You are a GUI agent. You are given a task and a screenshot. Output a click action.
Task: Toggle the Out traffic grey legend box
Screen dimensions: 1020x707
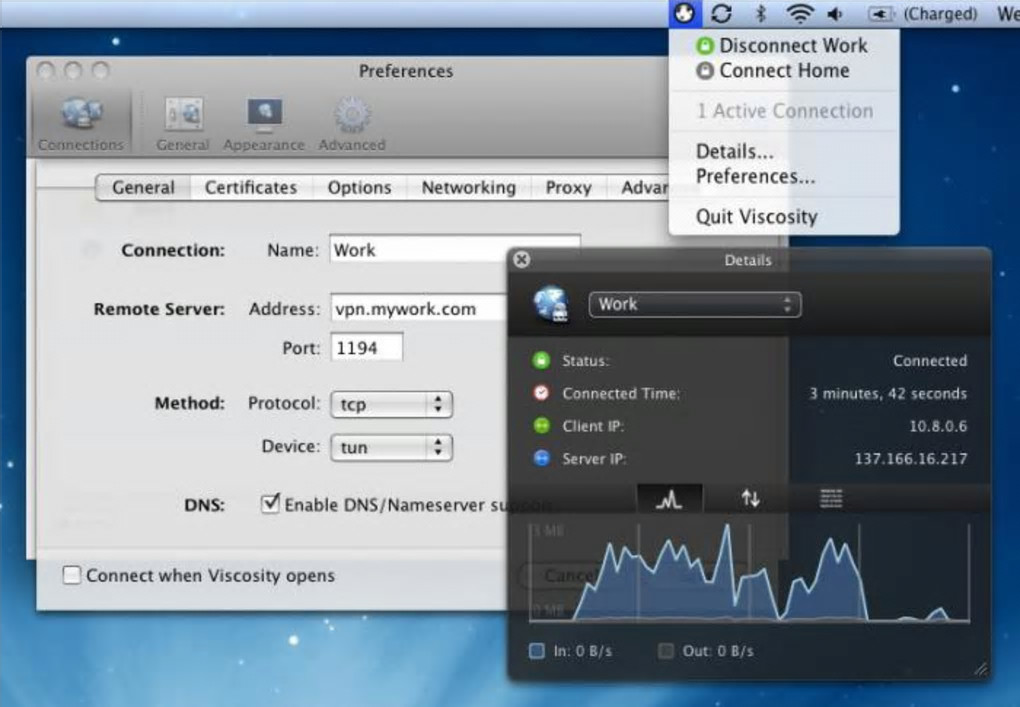665,651
